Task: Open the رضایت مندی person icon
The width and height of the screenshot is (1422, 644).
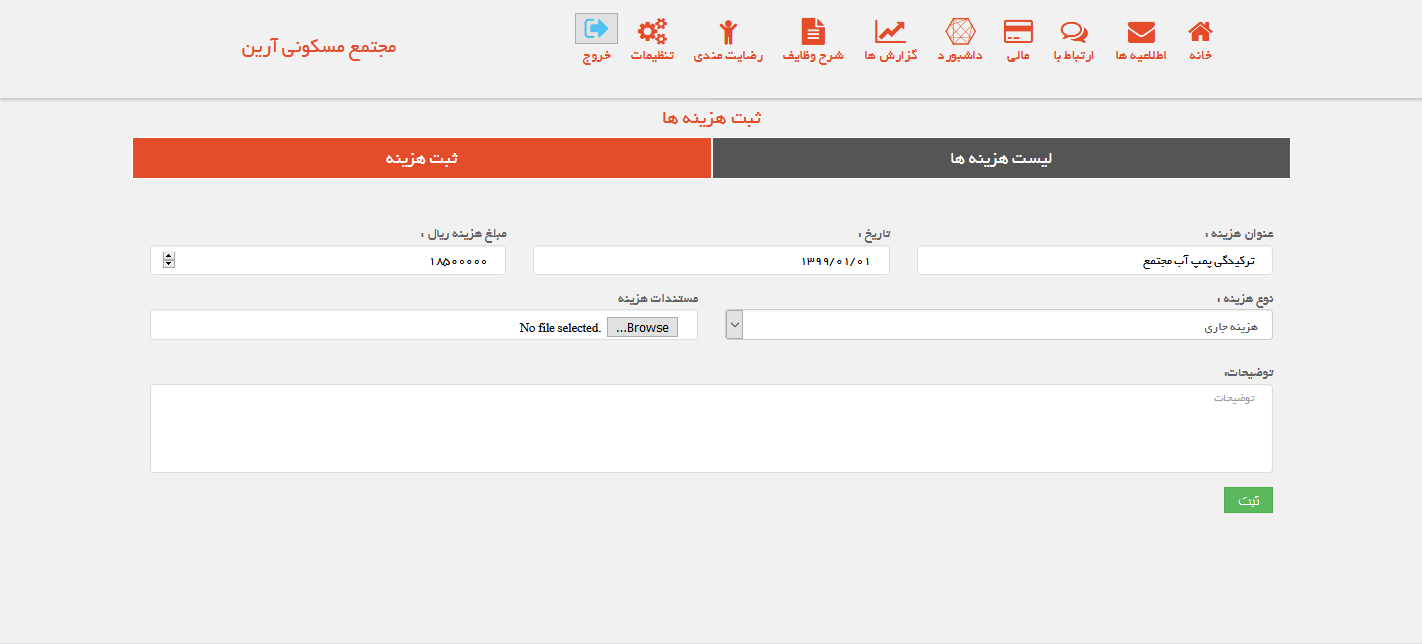Action: (728, 32)
